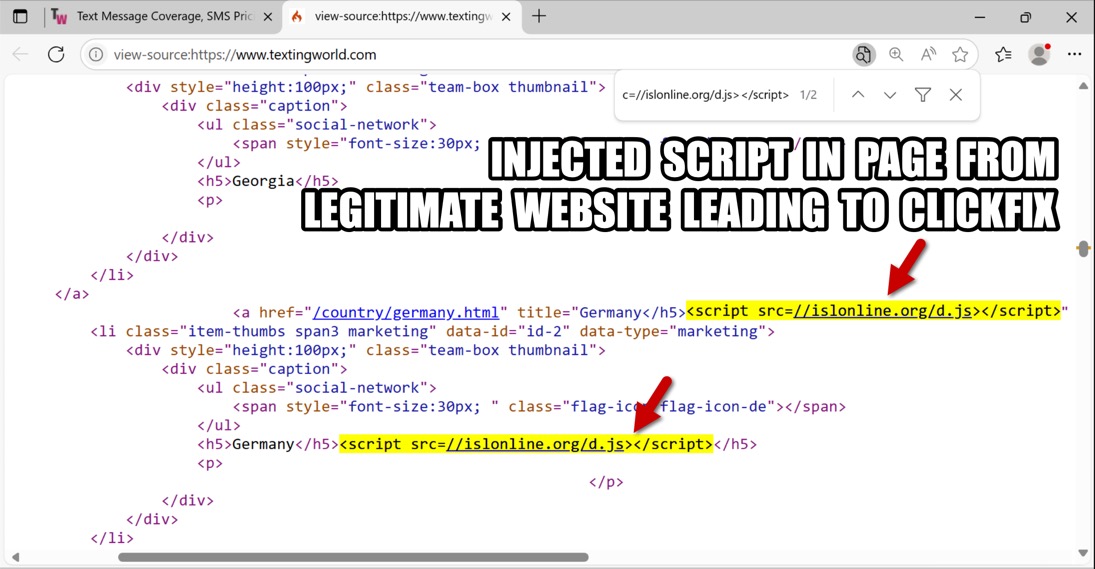Close the find on page bar

point(955,95)
